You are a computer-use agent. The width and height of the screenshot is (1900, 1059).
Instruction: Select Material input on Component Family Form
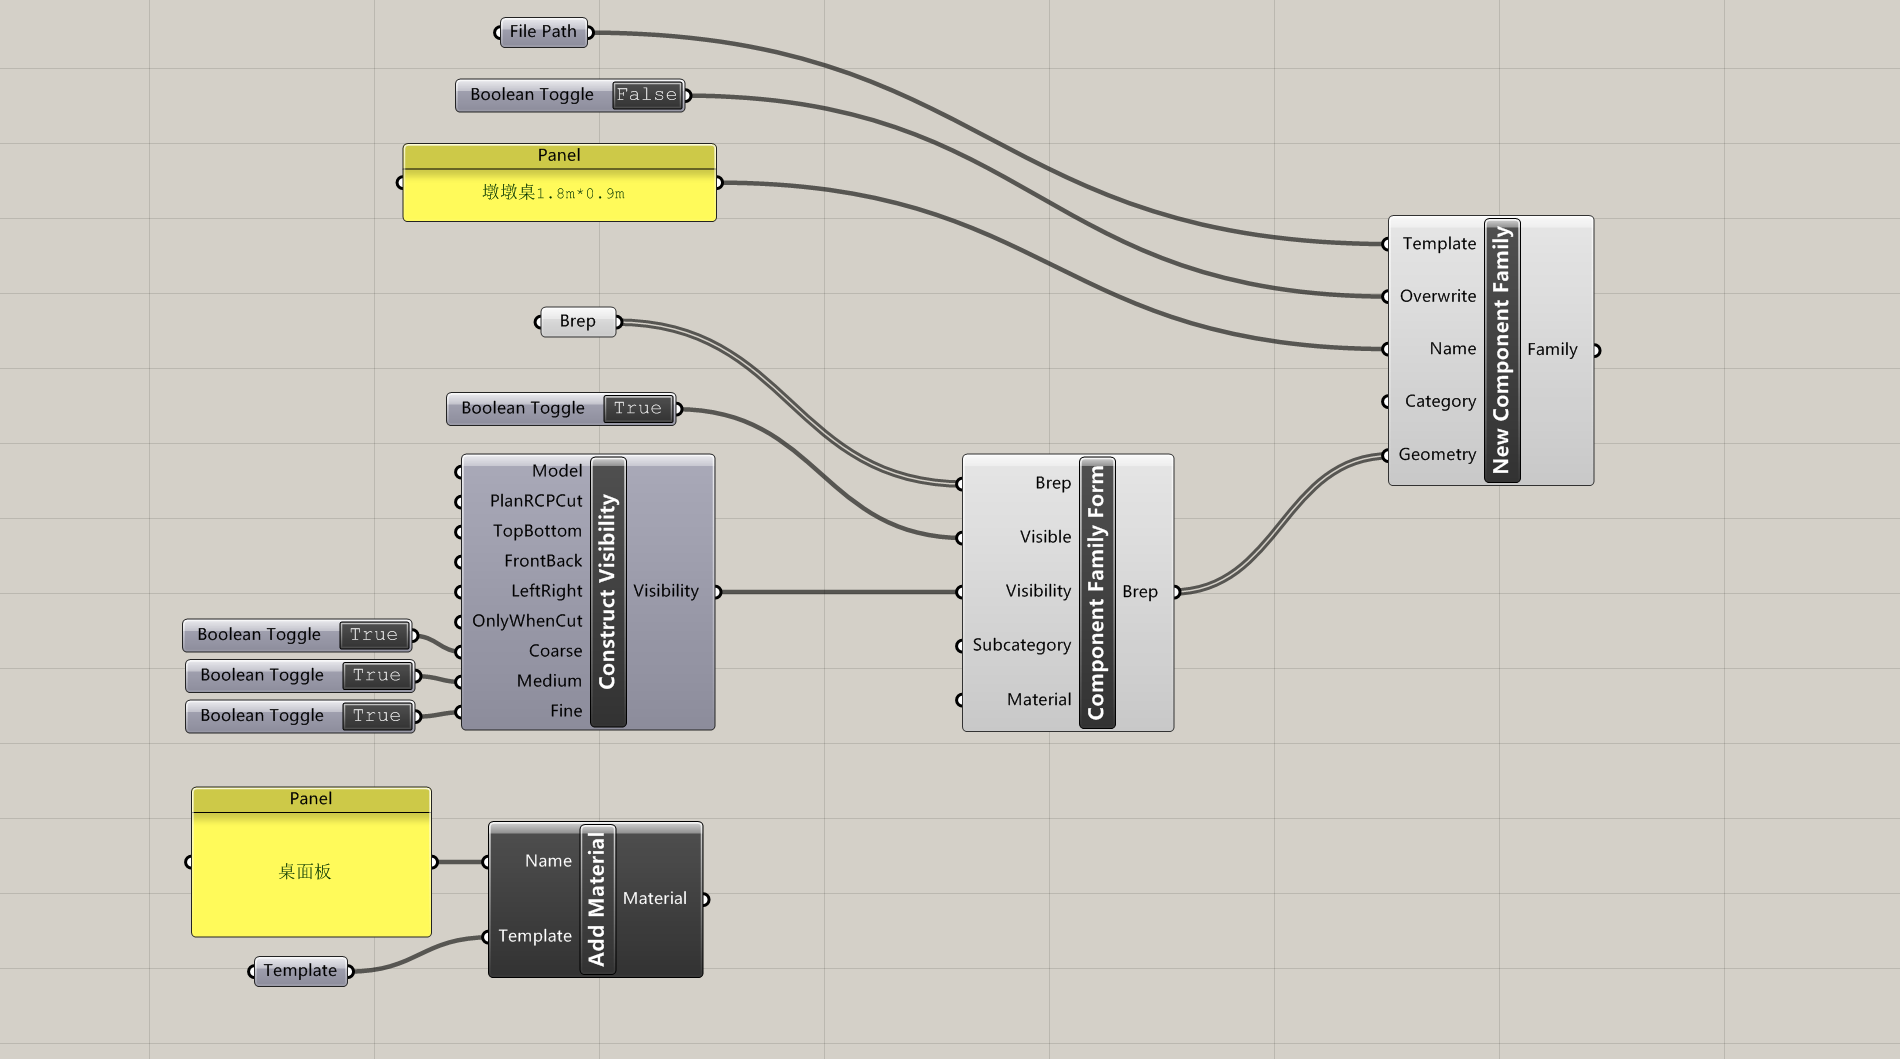click(1038, 700)
